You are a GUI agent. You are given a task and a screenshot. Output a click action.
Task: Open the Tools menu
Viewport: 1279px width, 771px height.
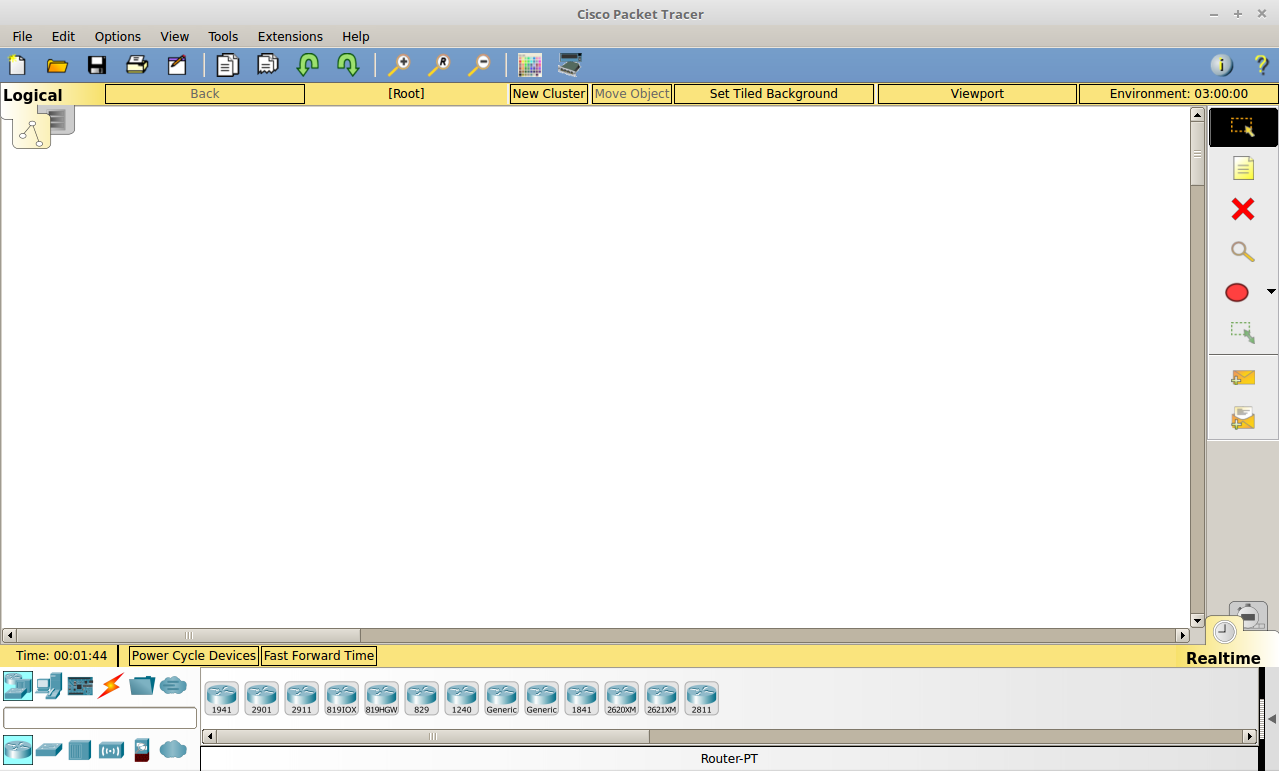pos(223,36)
